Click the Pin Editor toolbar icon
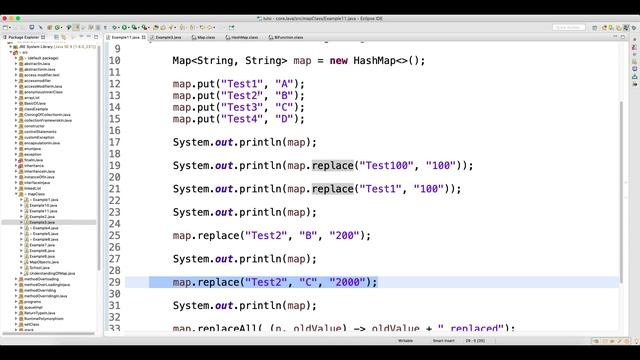Image resolution: width=640 pixels, height=360 pixels. point(231,27)
